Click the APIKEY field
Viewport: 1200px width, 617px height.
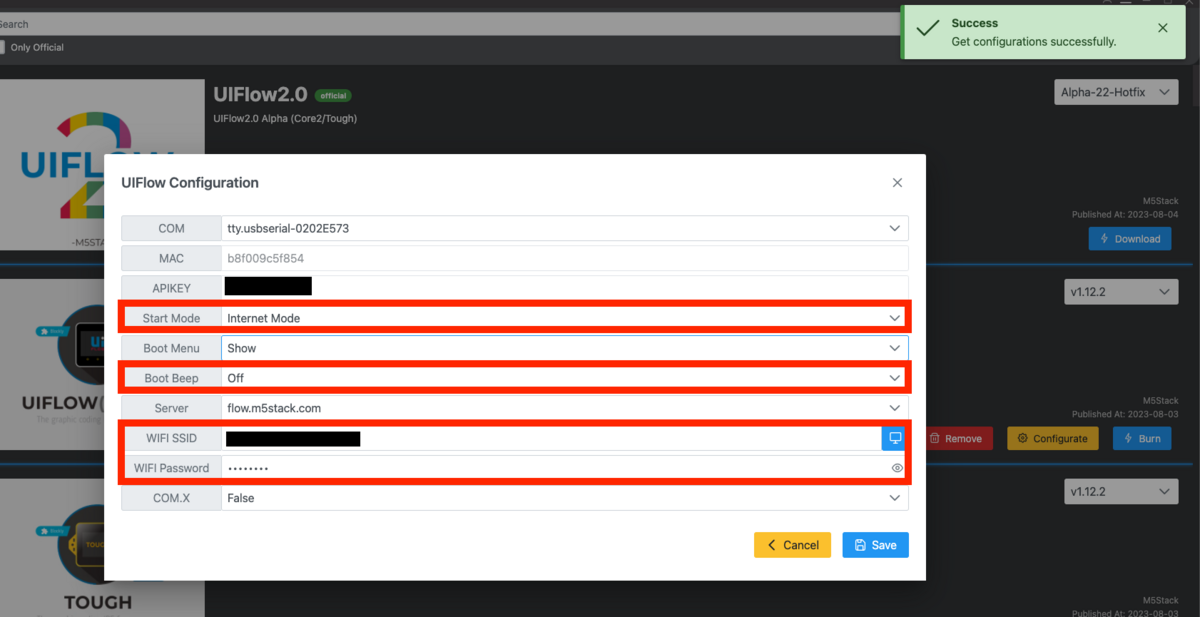pyautogui.click(x=565, y=286)
